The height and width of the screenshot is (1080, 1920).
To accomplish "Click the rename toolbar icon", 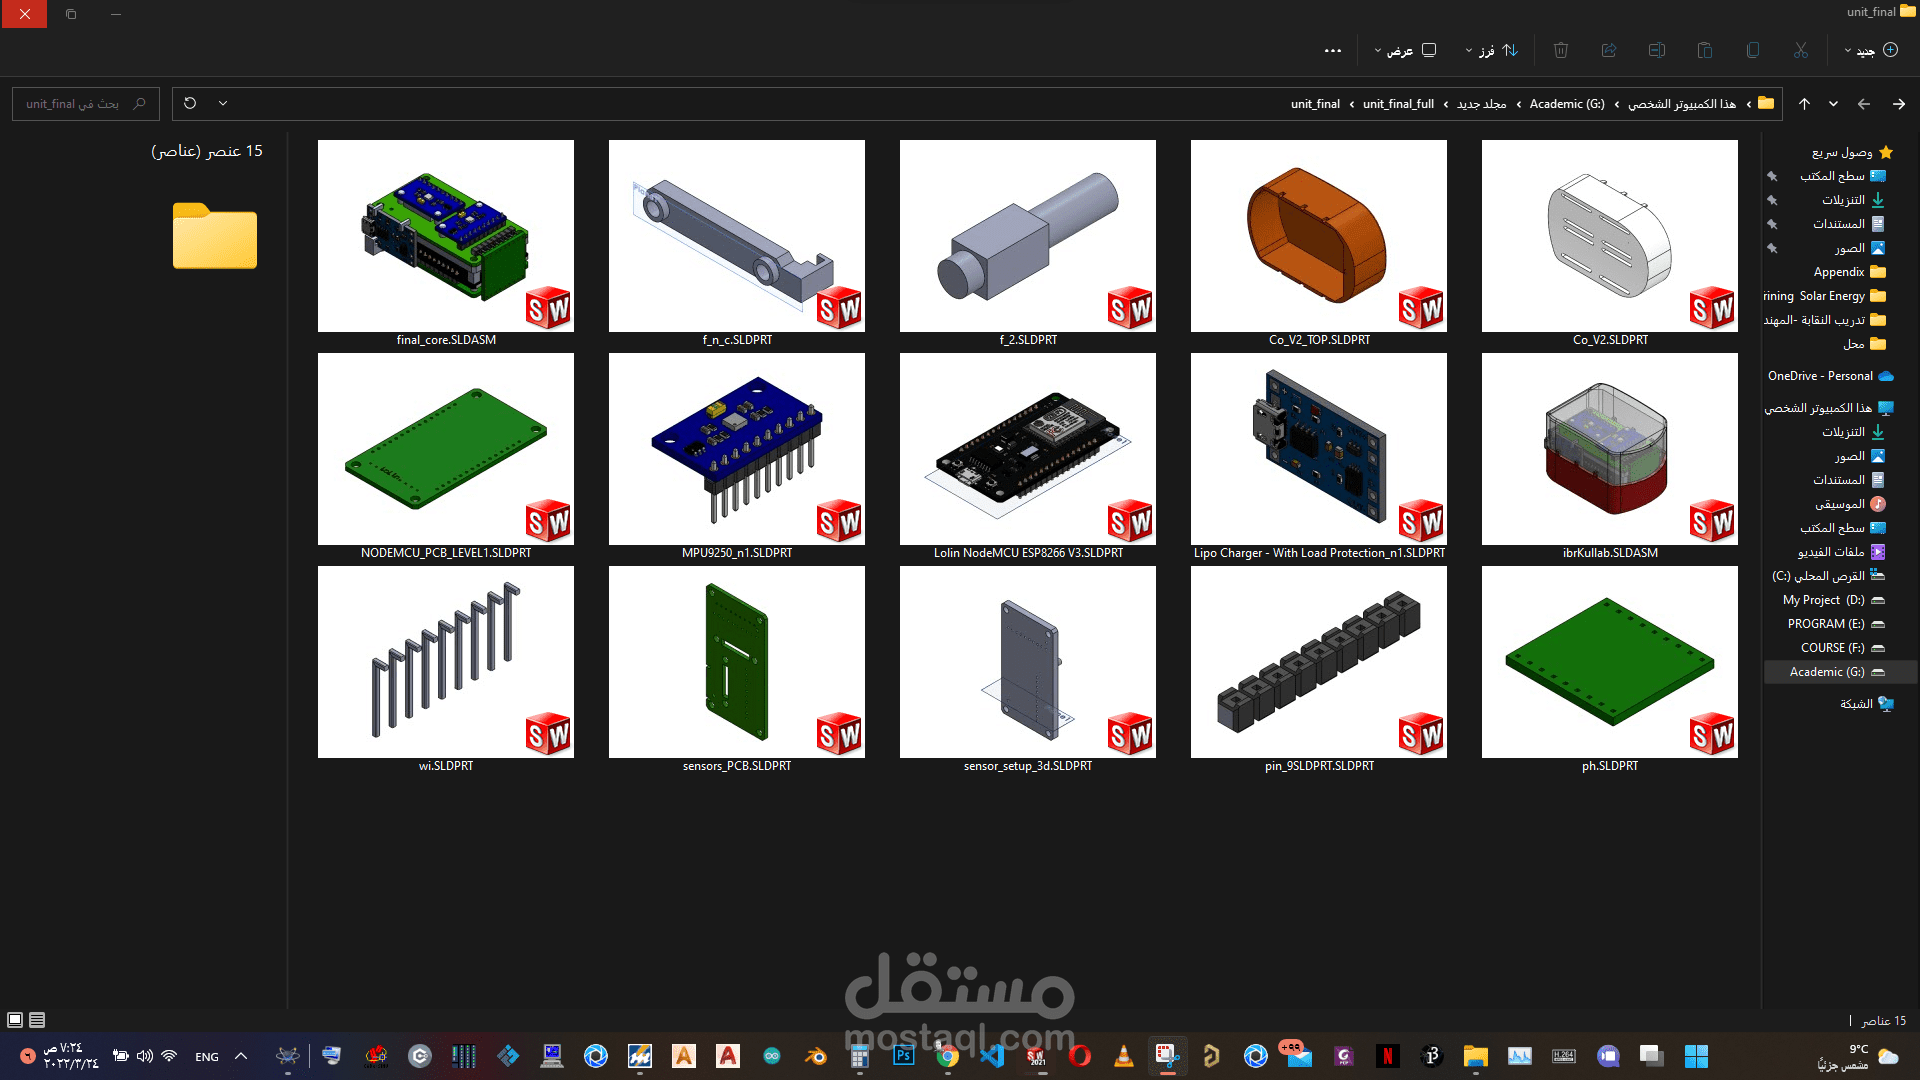I will [x=1657, y=50].
